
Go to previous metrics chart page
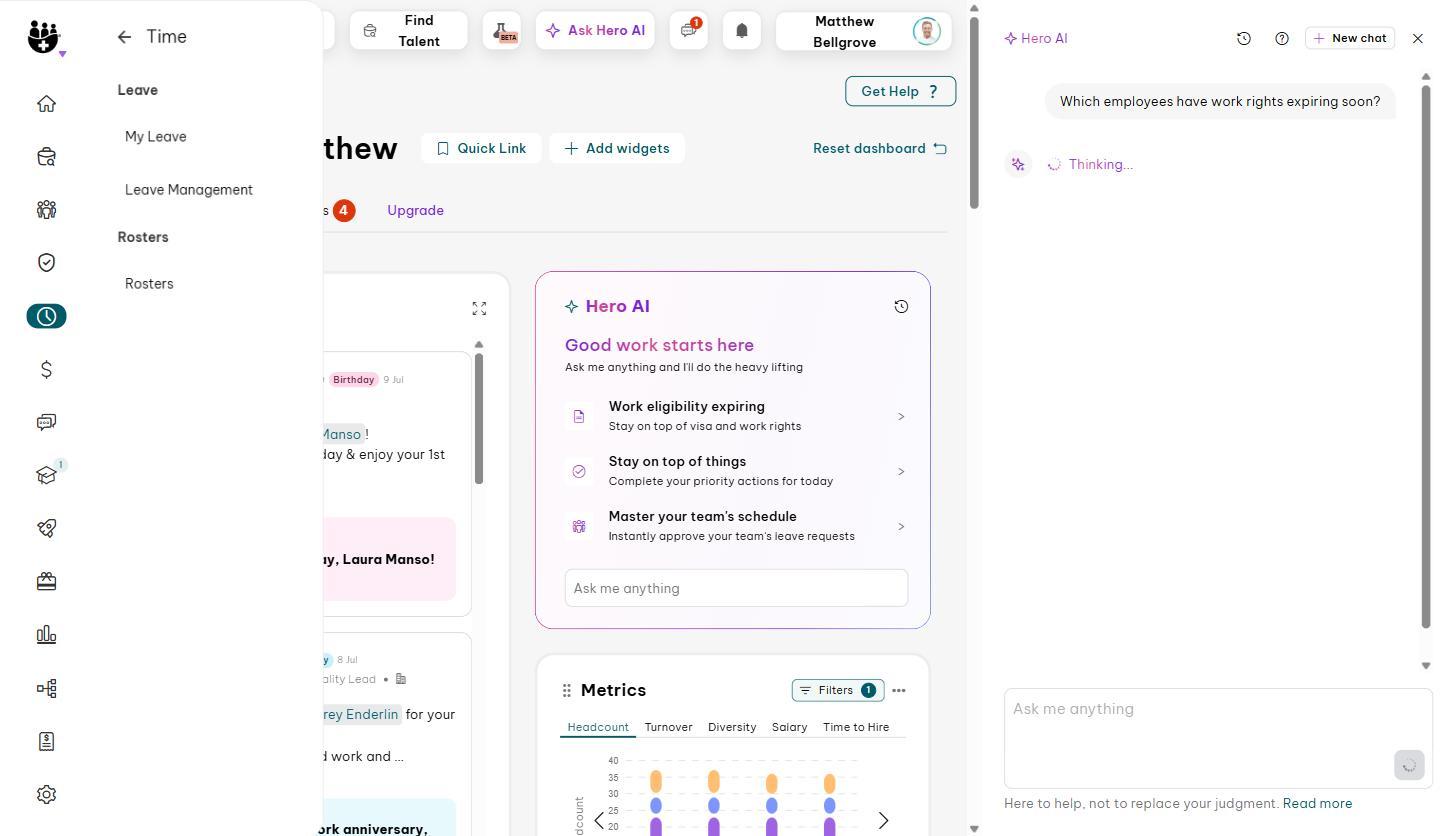pyautogui.click(x=598, y=820)
